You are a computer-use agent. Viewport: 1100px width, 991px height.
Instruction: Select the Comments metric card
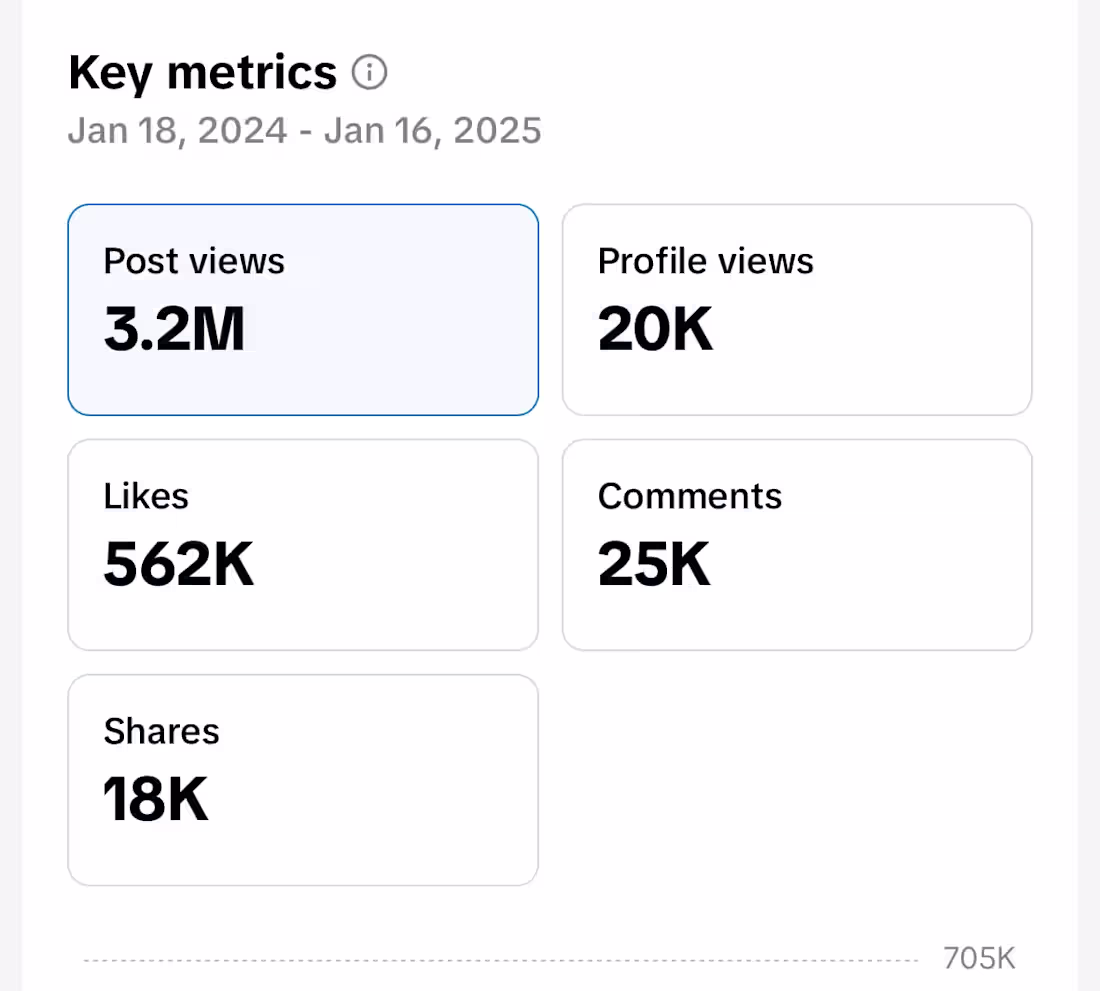pos(797,545)
